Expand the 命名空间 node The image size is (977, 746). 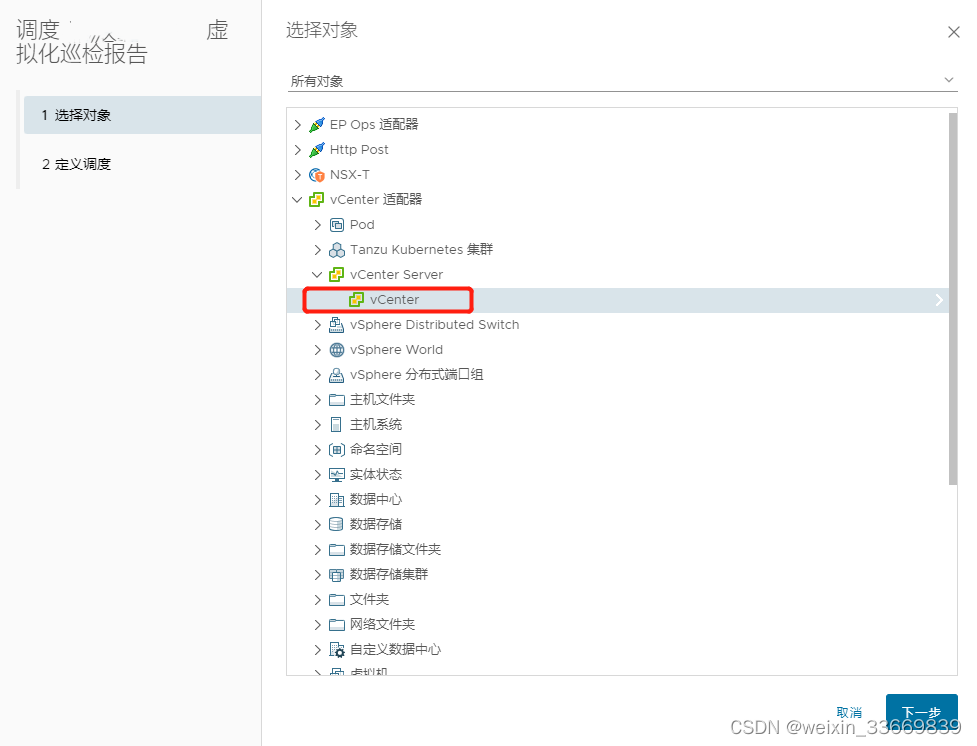[318, 449]
